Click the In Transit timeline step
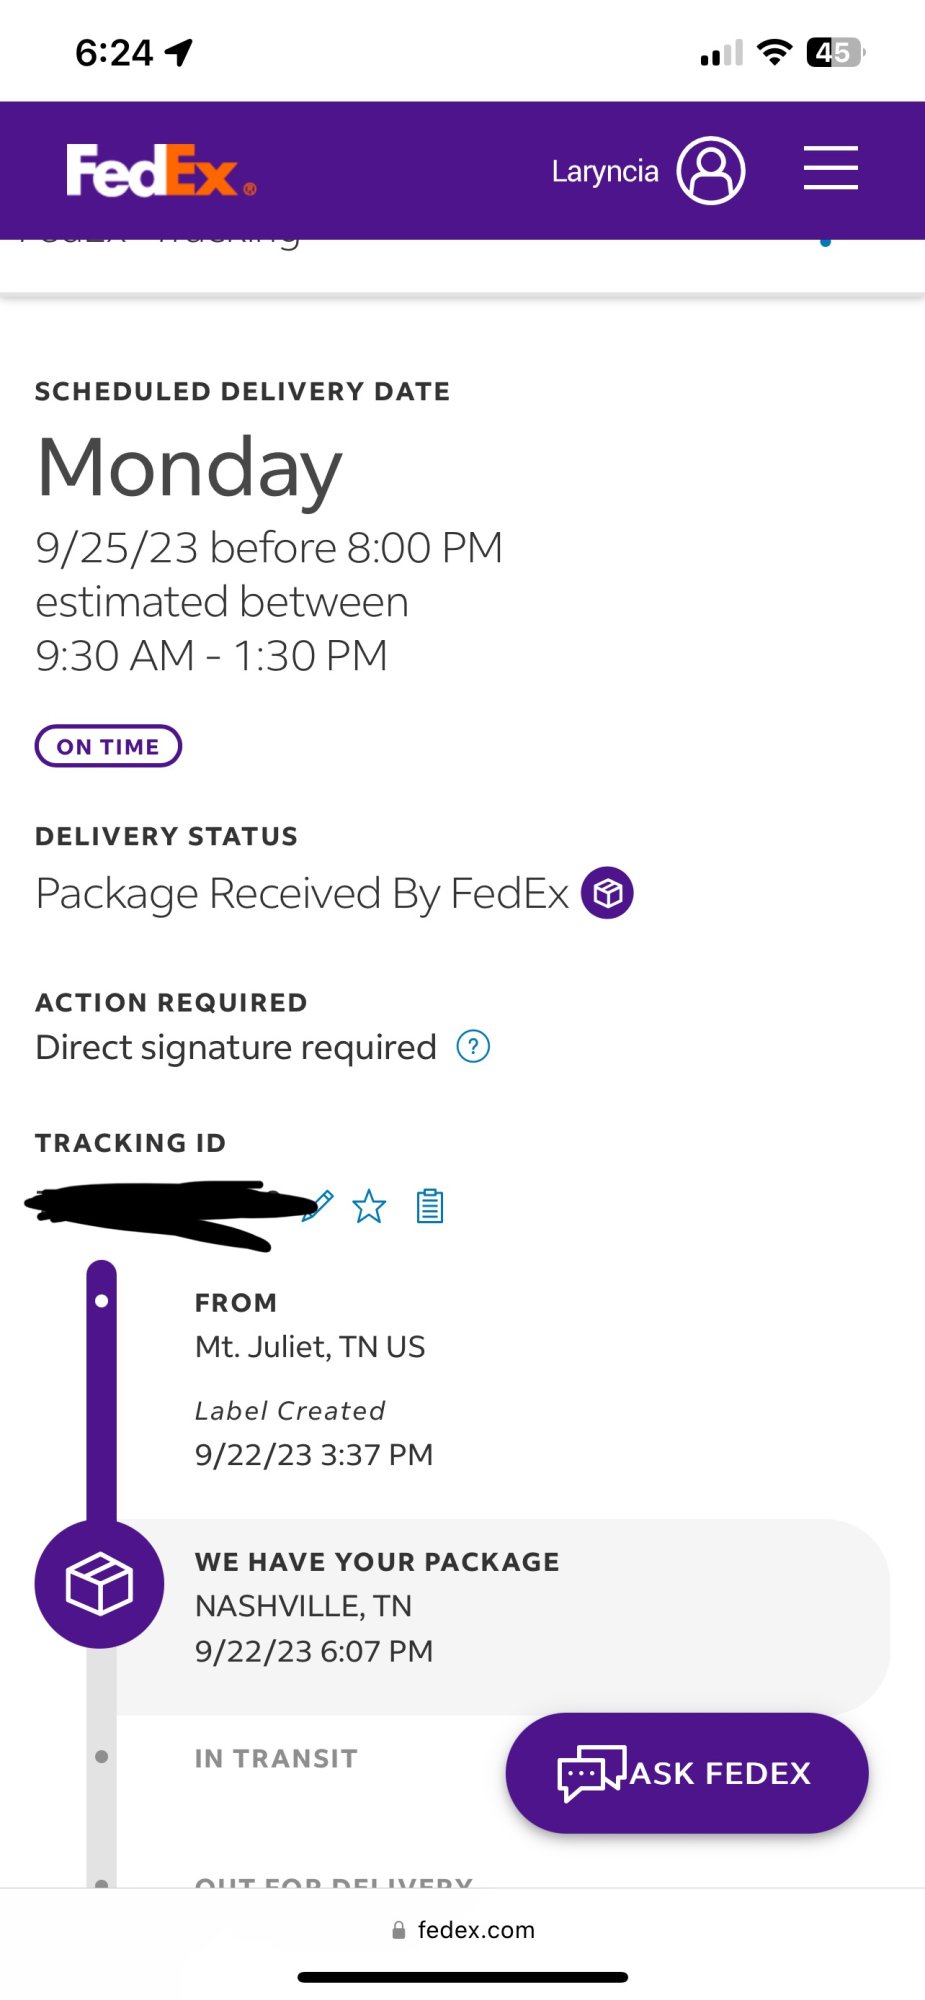Image resolution: width=925 pixels, height=2000 pixels. [x=276, y=1758]
